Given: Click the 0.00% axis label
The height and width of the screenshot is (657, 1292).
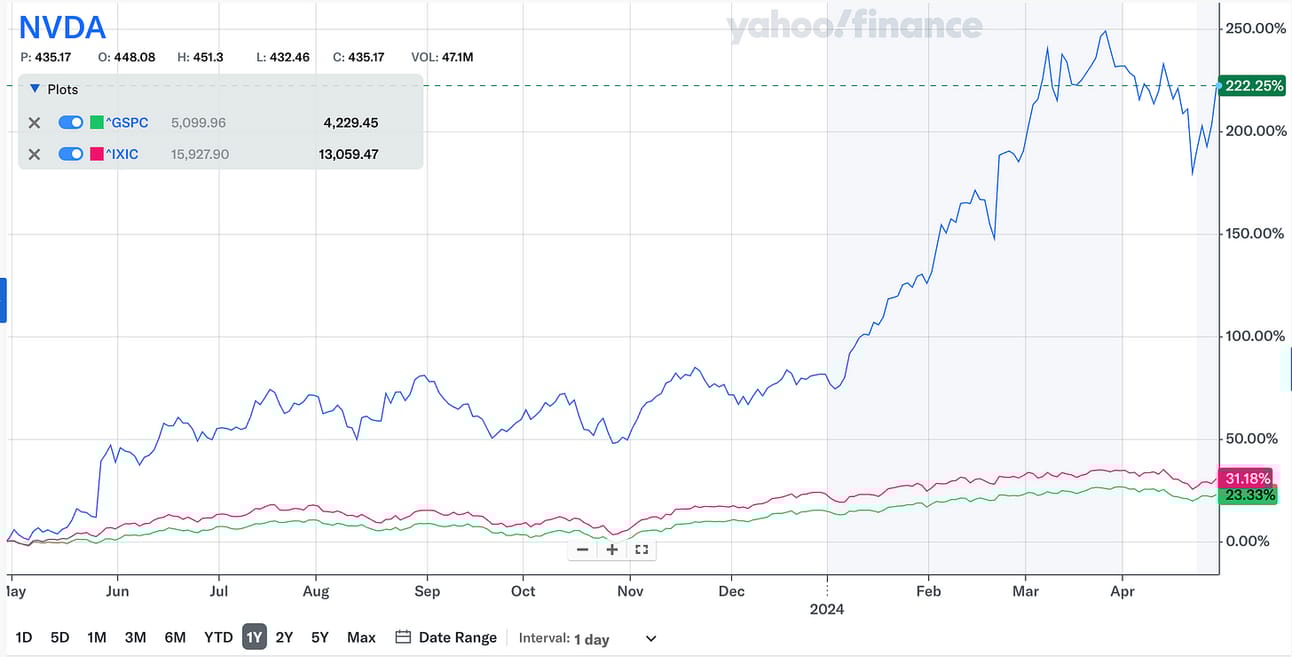Looking at the screenshot, I should [x=1248, y=541].
